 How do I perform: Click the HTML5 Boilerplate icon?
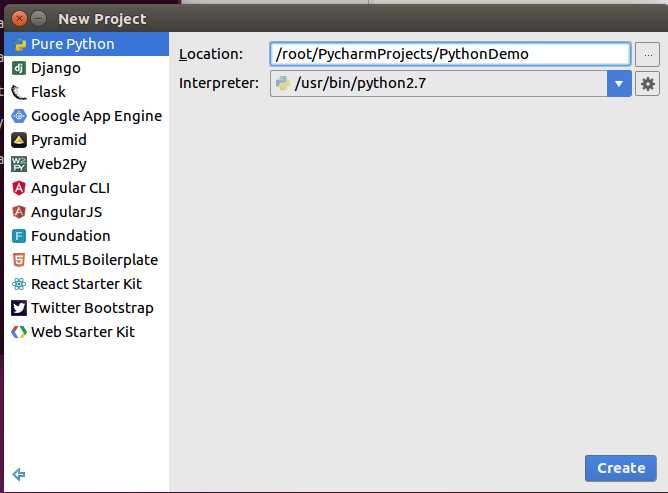coord(18,260)
